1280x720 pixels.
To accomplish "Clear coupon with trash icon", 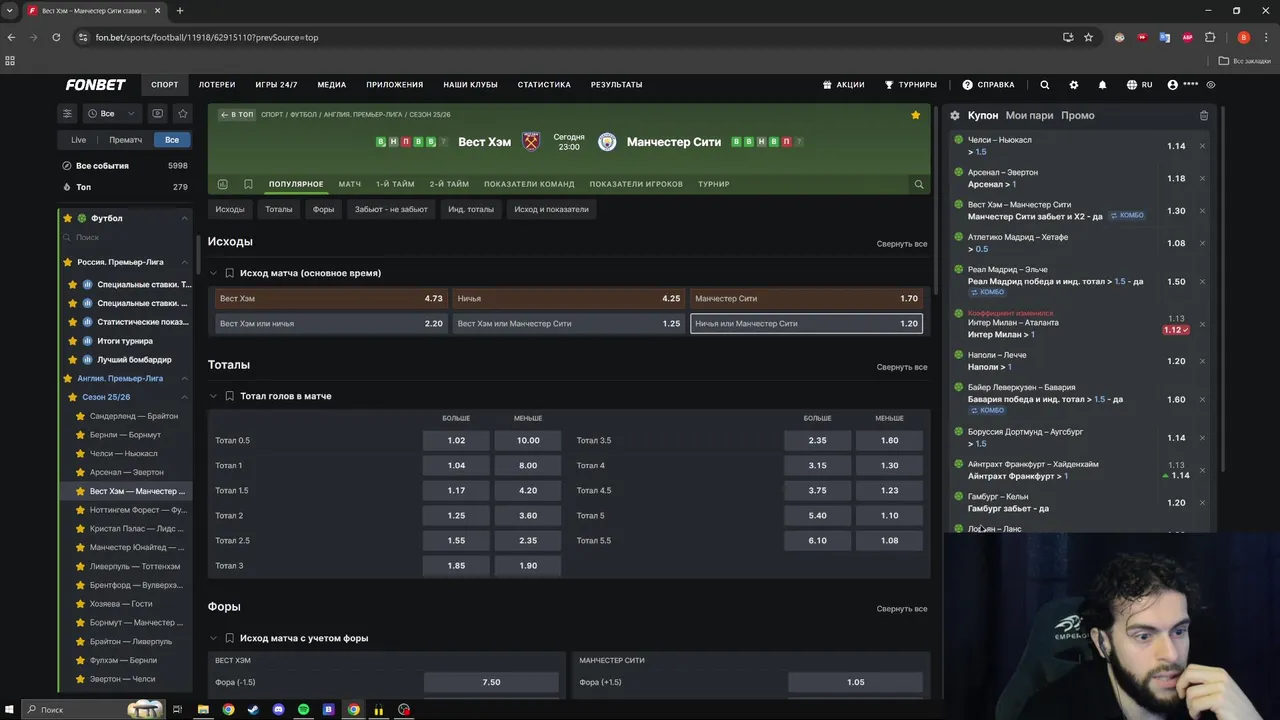I will coord(1204,116).
